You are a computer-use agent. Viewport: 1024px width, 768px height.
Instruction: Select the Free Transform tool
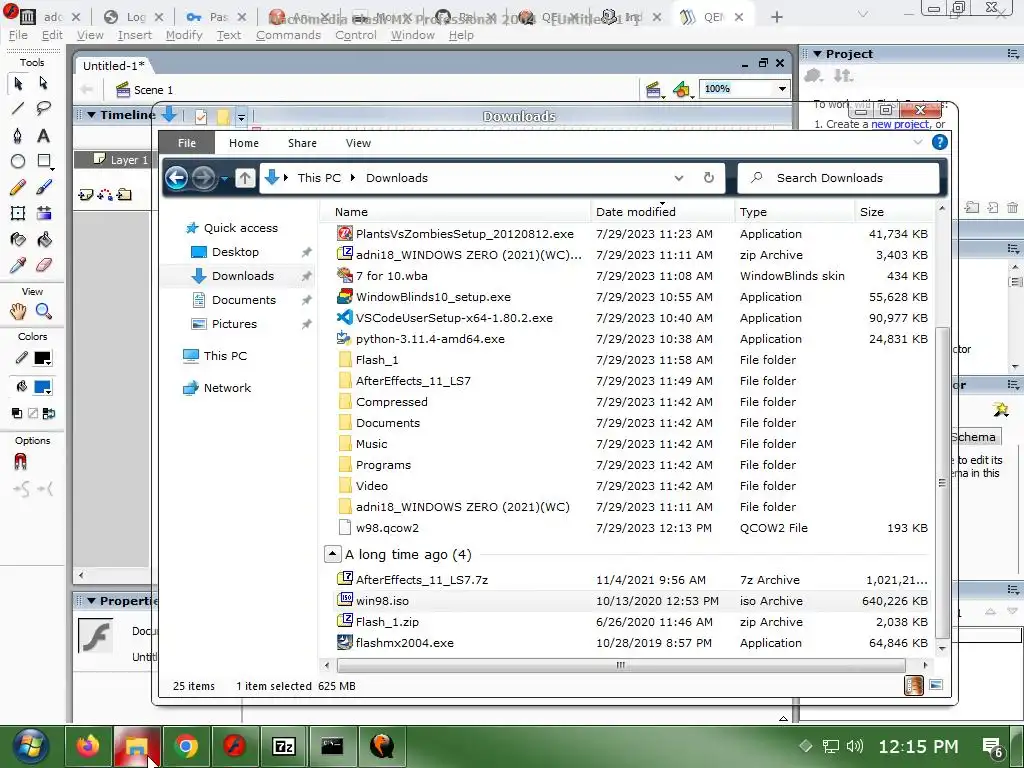18,214
